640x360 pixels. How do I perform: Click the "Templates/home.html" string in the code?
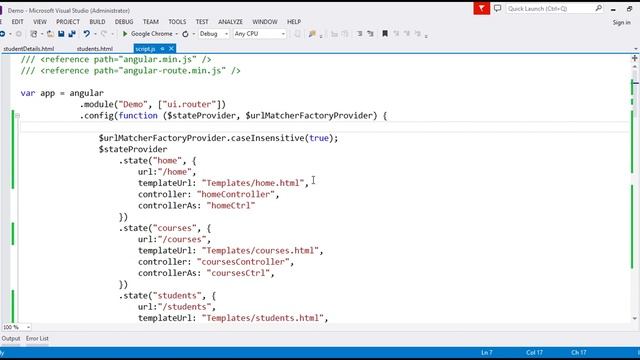[253, 183]
